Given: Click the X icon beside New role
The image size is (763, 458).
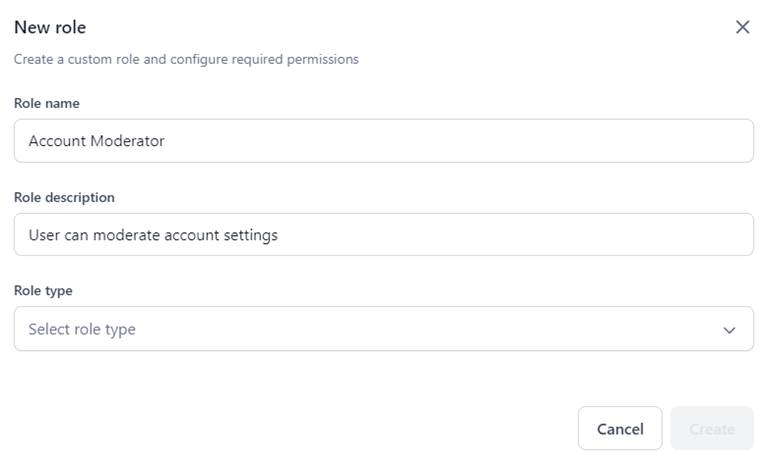Looking at the screenshot, I should (742, 27).
